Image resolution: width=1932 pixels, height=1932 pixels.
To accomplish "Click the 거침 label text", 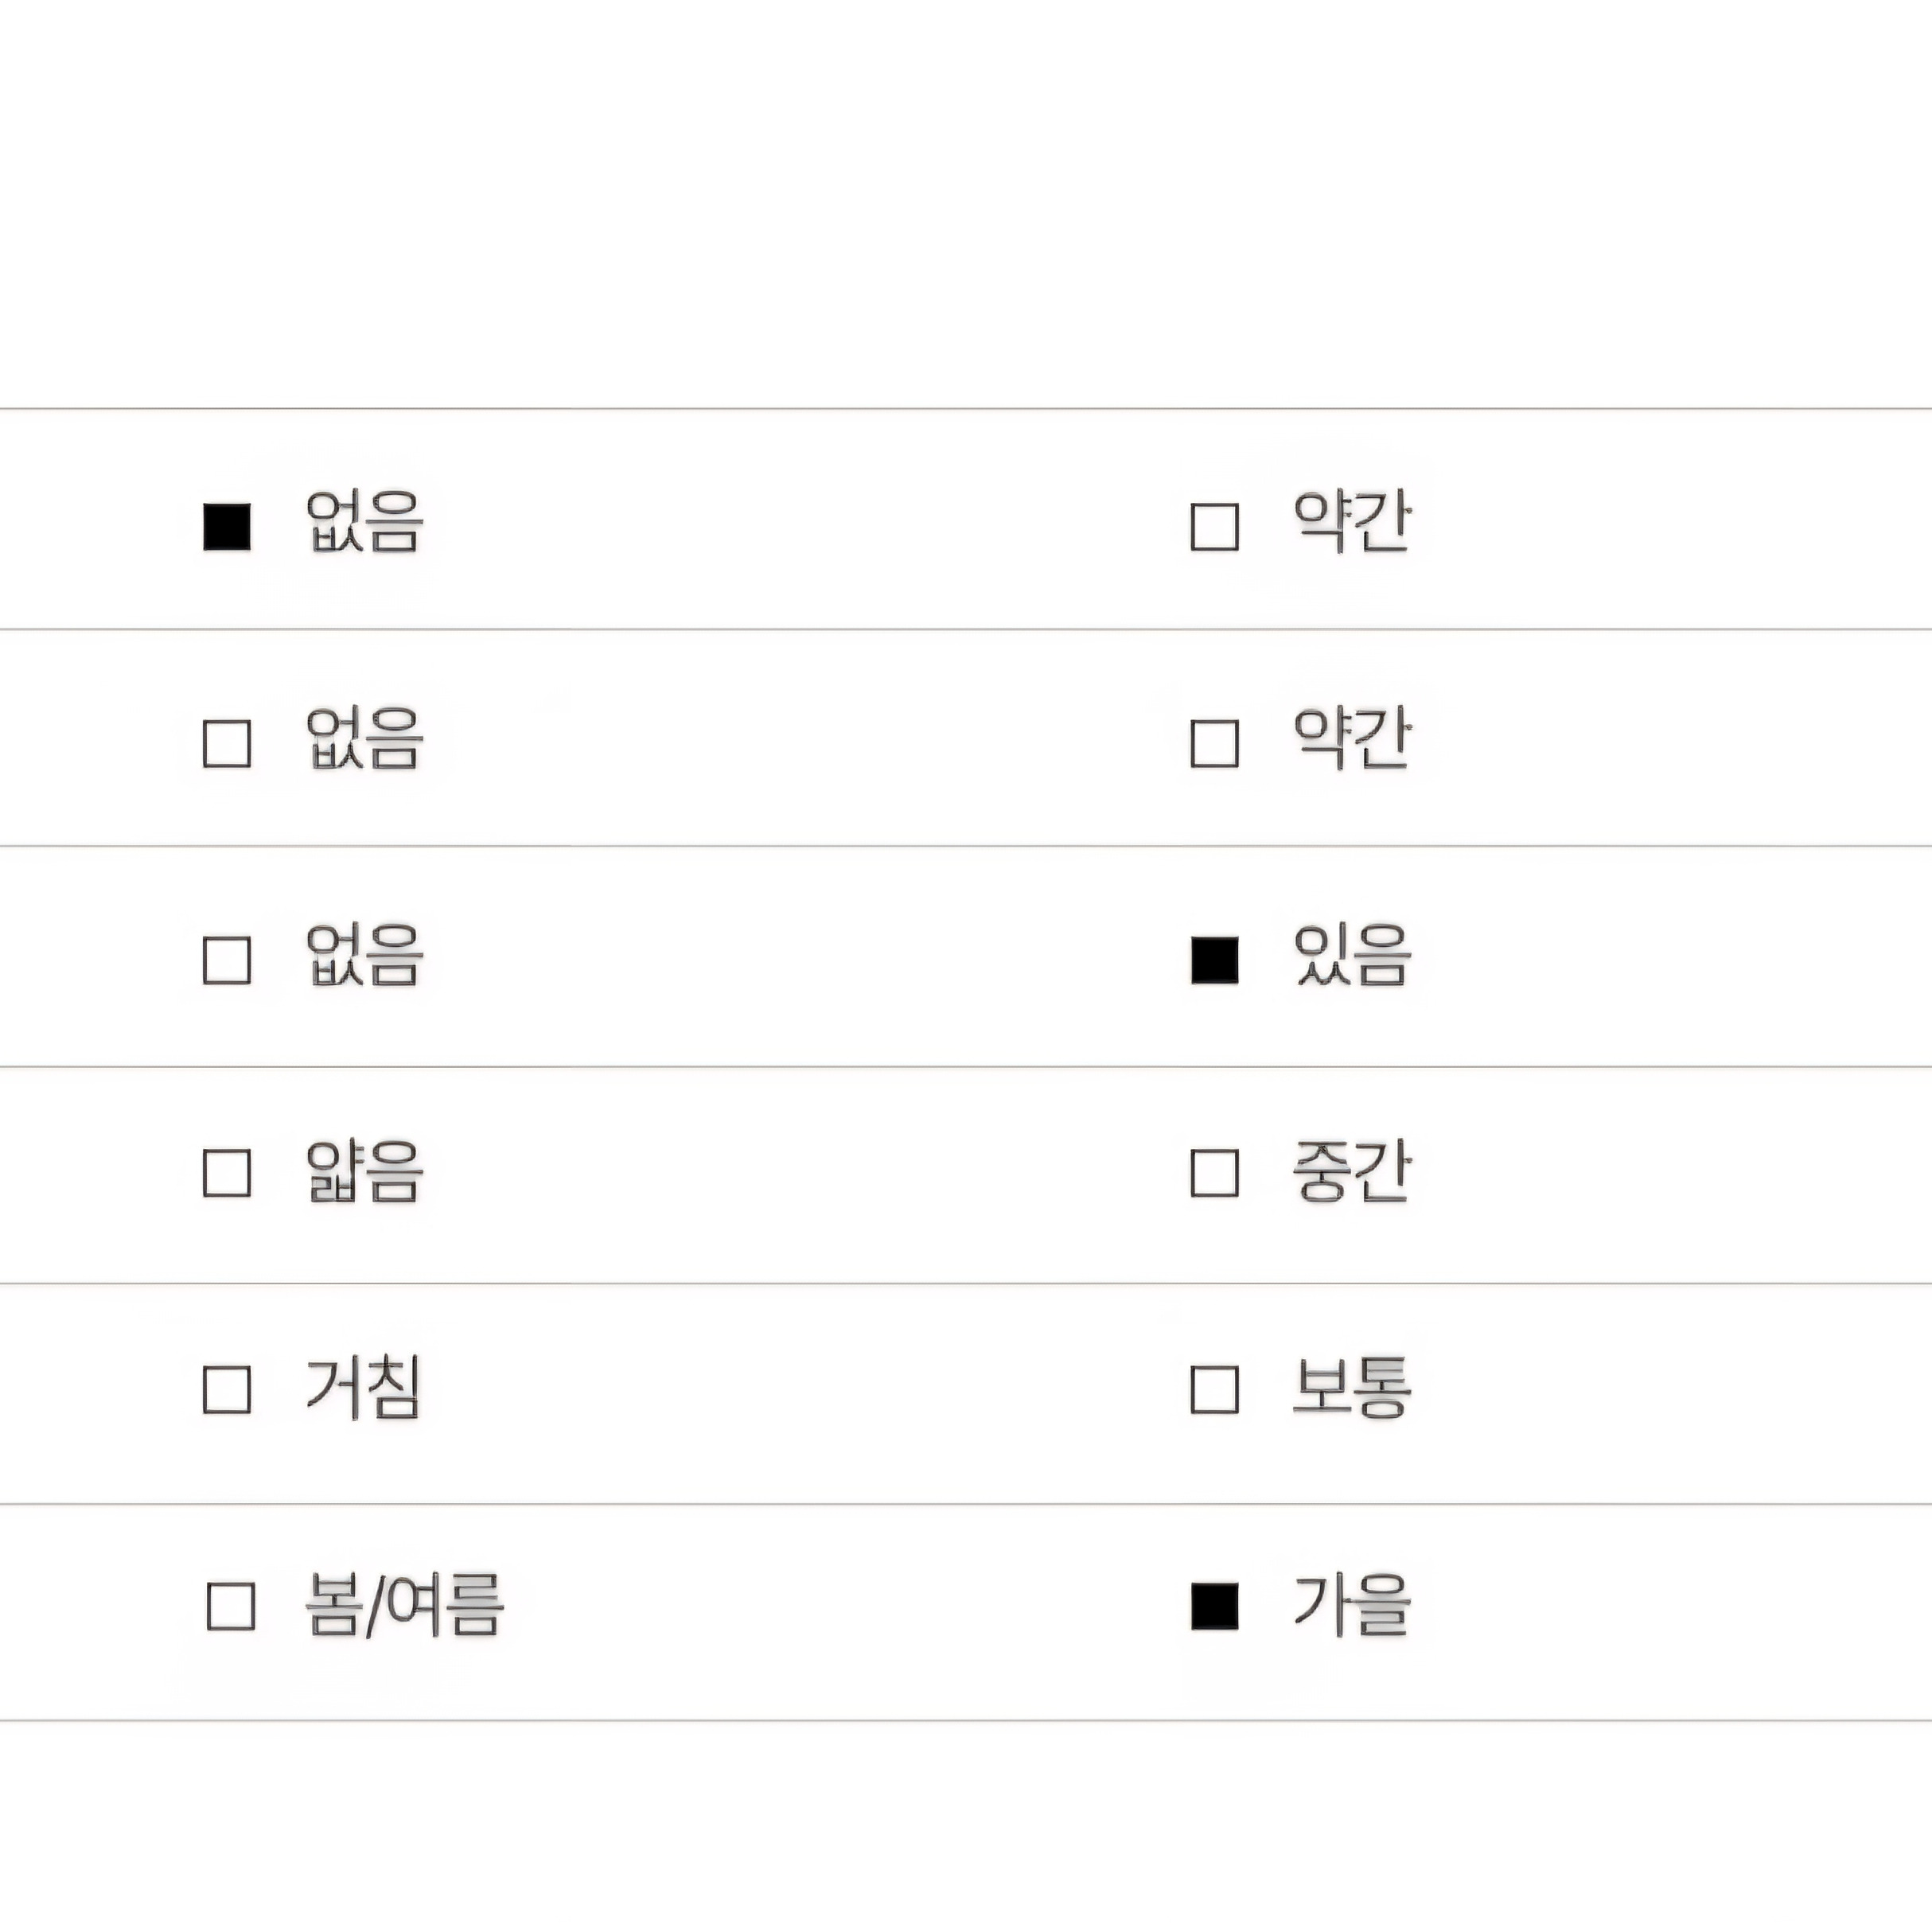I will [x=362, y=1387].
